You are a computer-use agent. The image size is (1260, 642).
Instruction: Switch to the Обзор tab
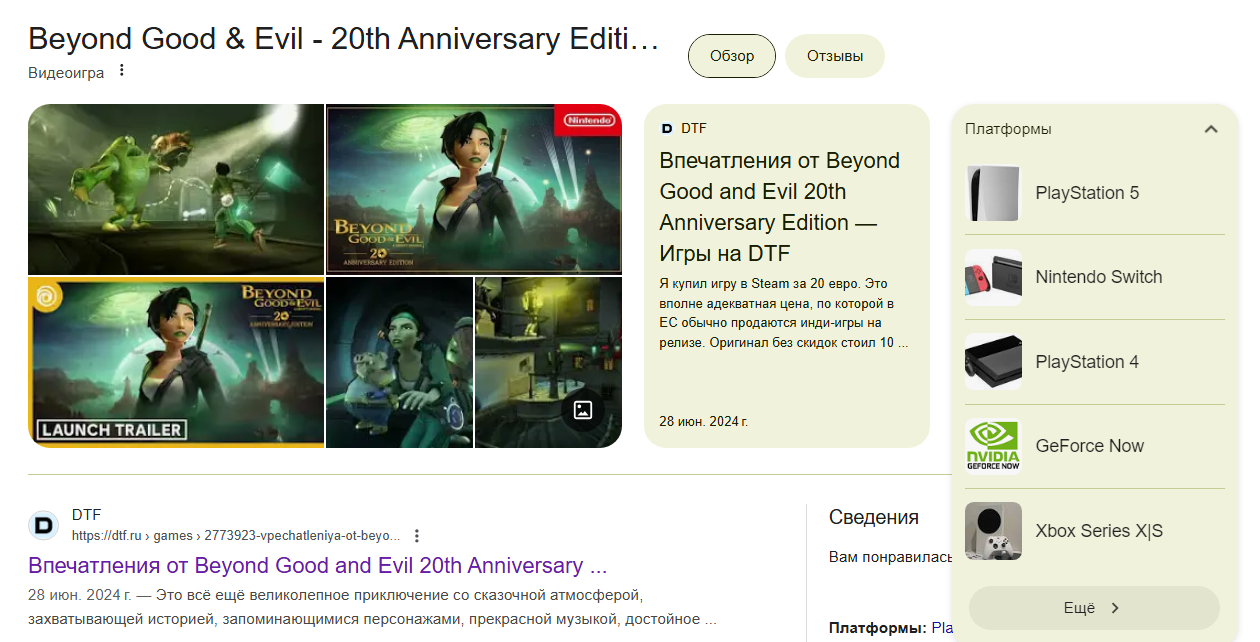[x=732, y=56]
